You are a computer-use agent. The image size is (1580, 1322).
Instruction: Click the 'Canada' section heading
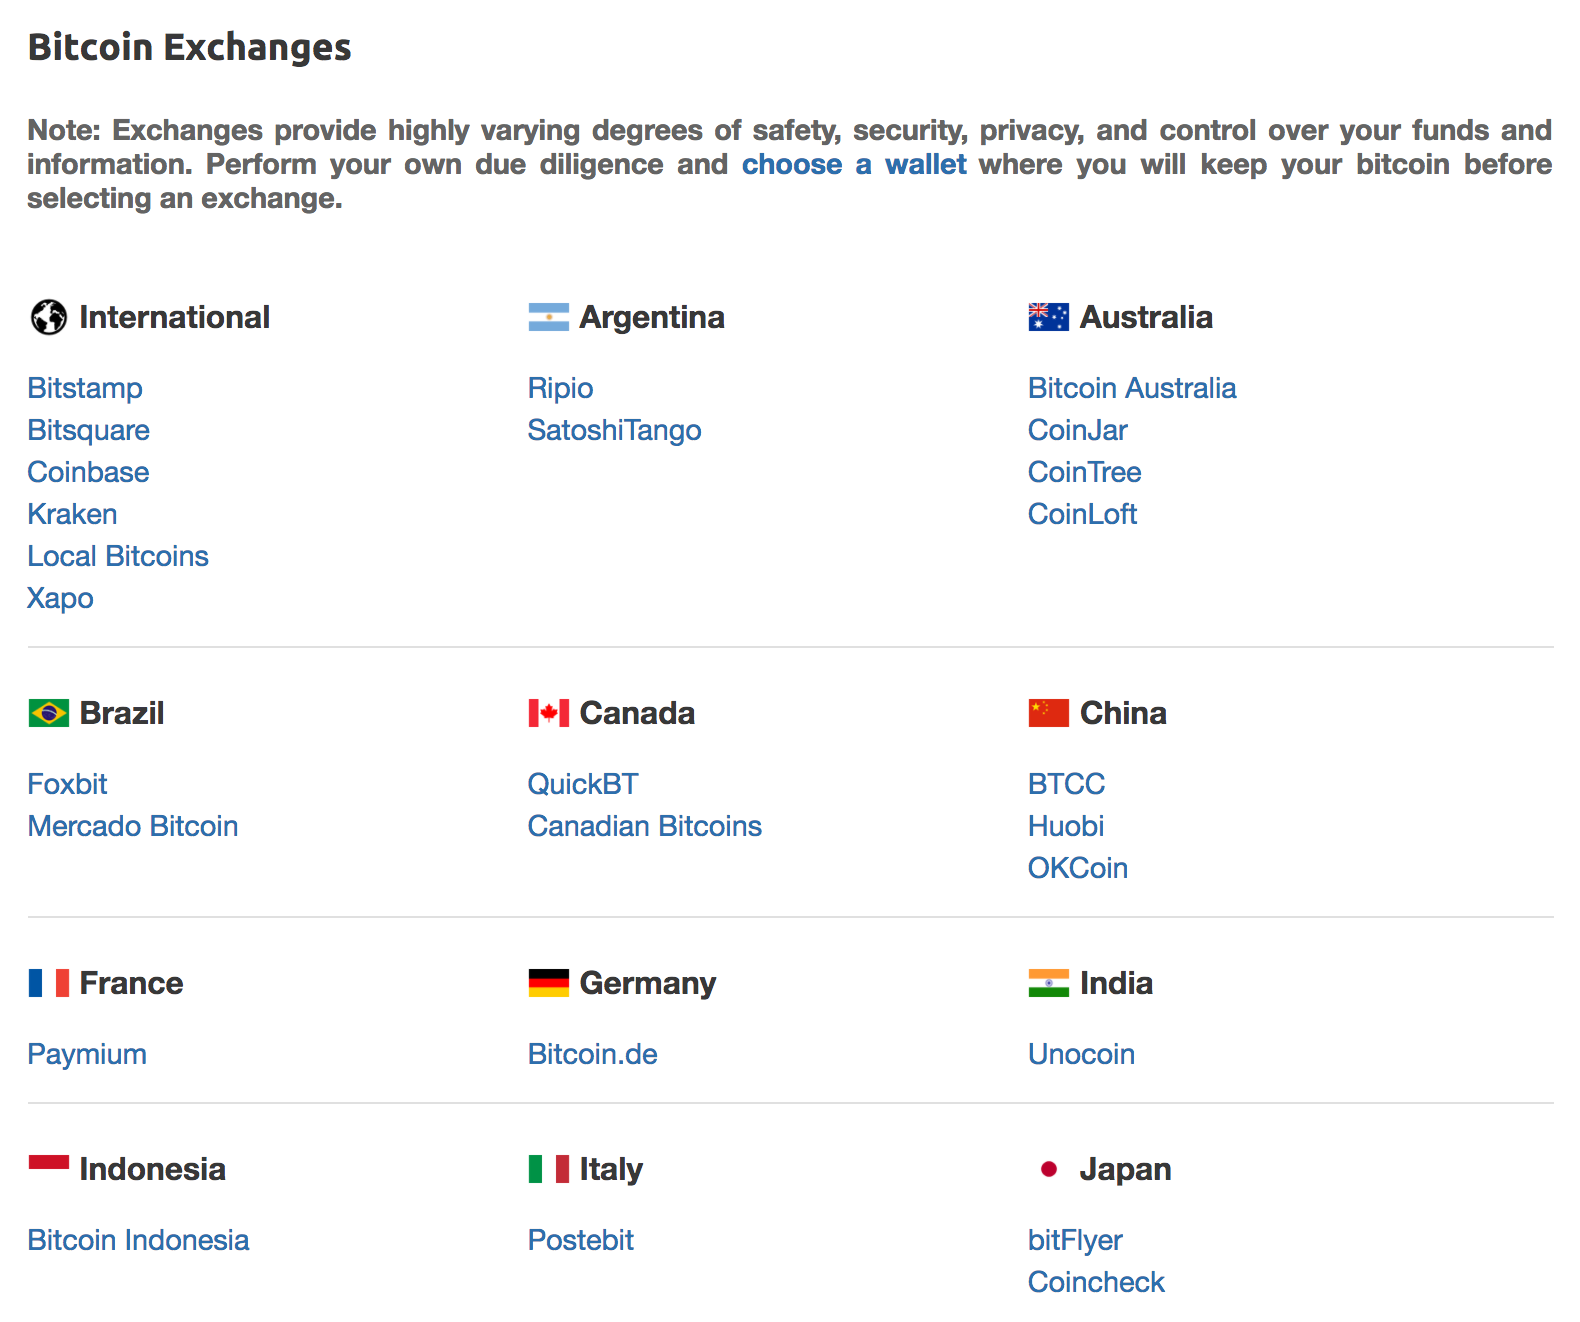[x=637, y=713]
